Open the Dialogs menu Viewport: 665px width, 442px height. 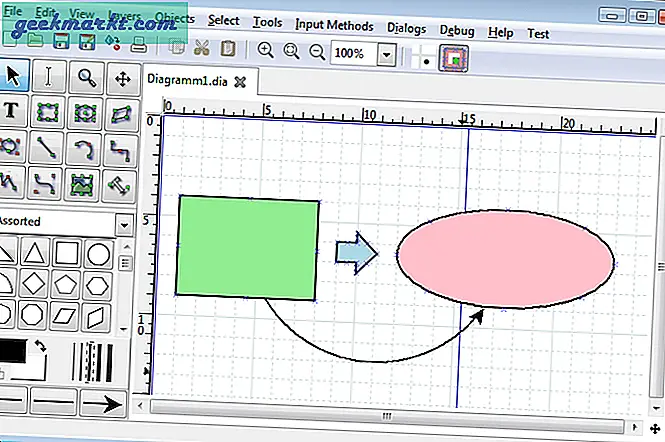point(411,26)
